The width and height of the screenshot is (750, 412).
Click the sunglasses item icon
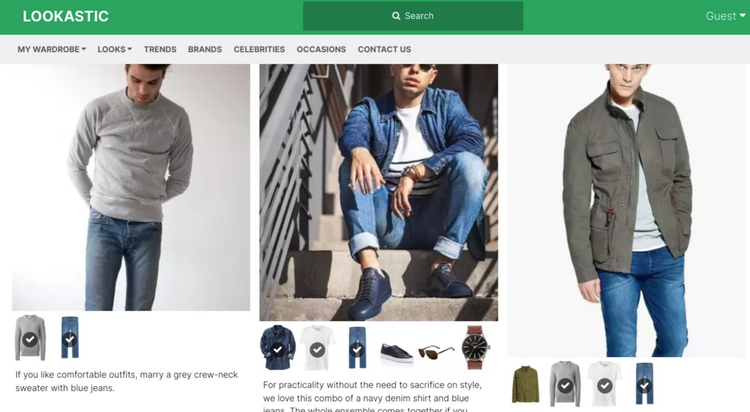436,350
